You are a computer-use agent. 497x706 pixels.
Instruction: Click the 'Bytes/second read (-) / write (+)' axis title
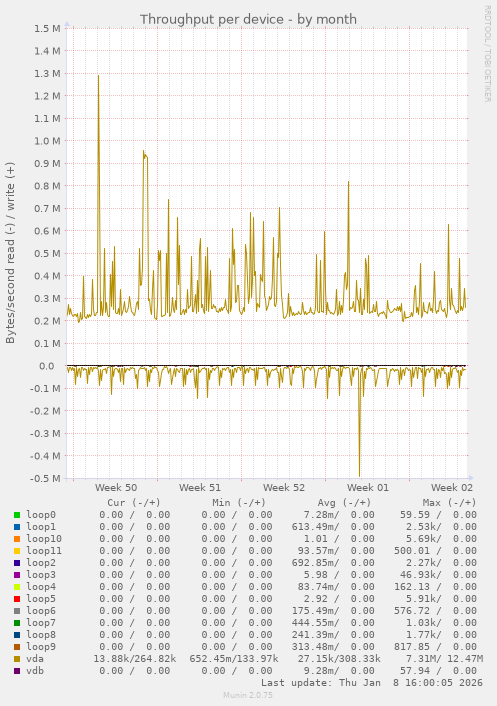pos(10,253)
